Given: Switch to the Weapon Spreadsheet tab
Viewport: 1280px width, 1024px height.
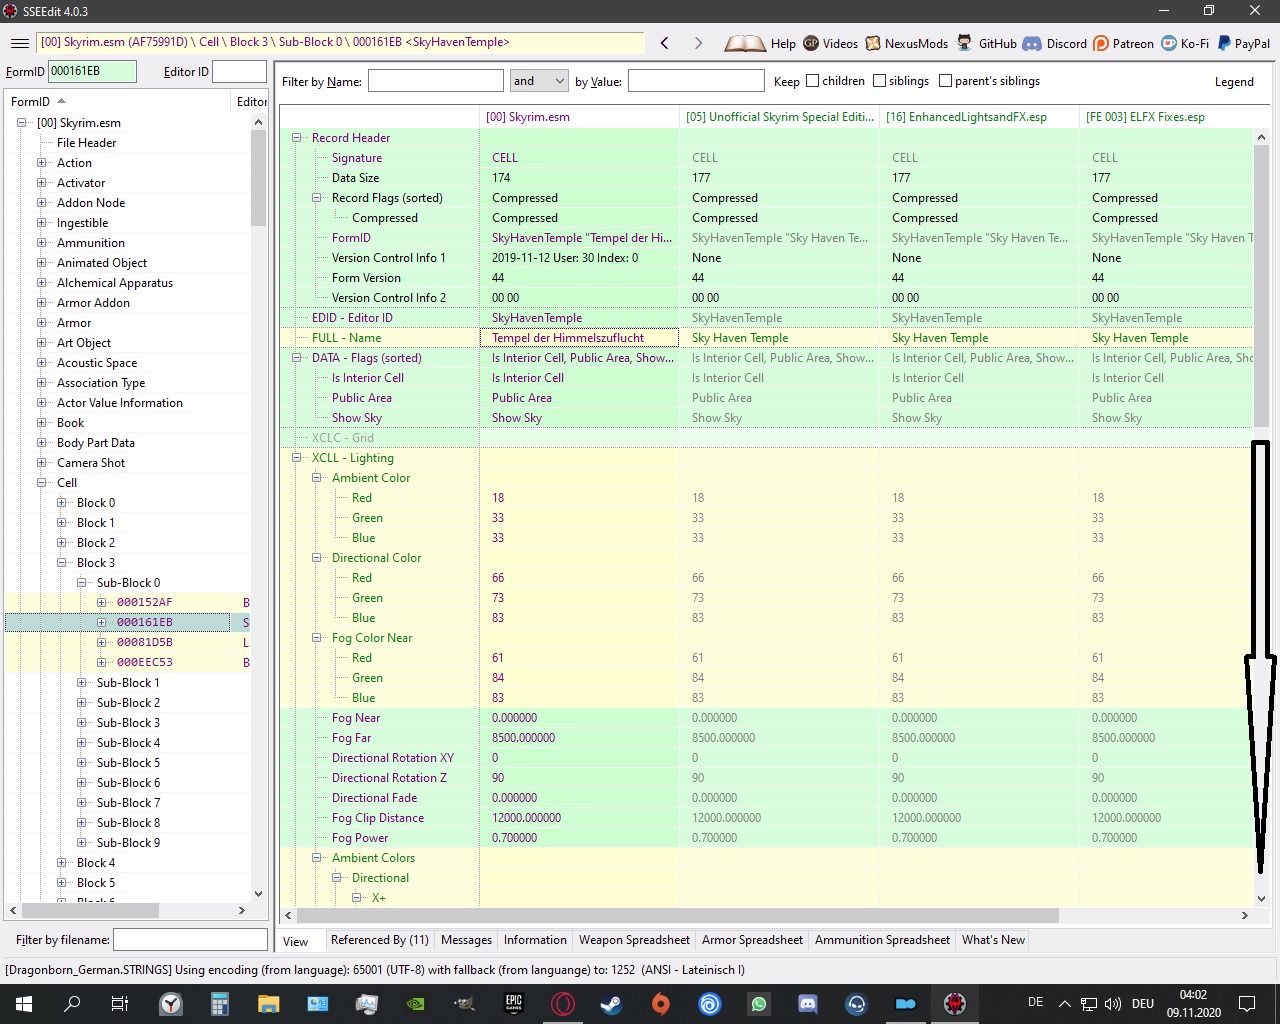Looking at the screenshot, I should tap(634, 940).
